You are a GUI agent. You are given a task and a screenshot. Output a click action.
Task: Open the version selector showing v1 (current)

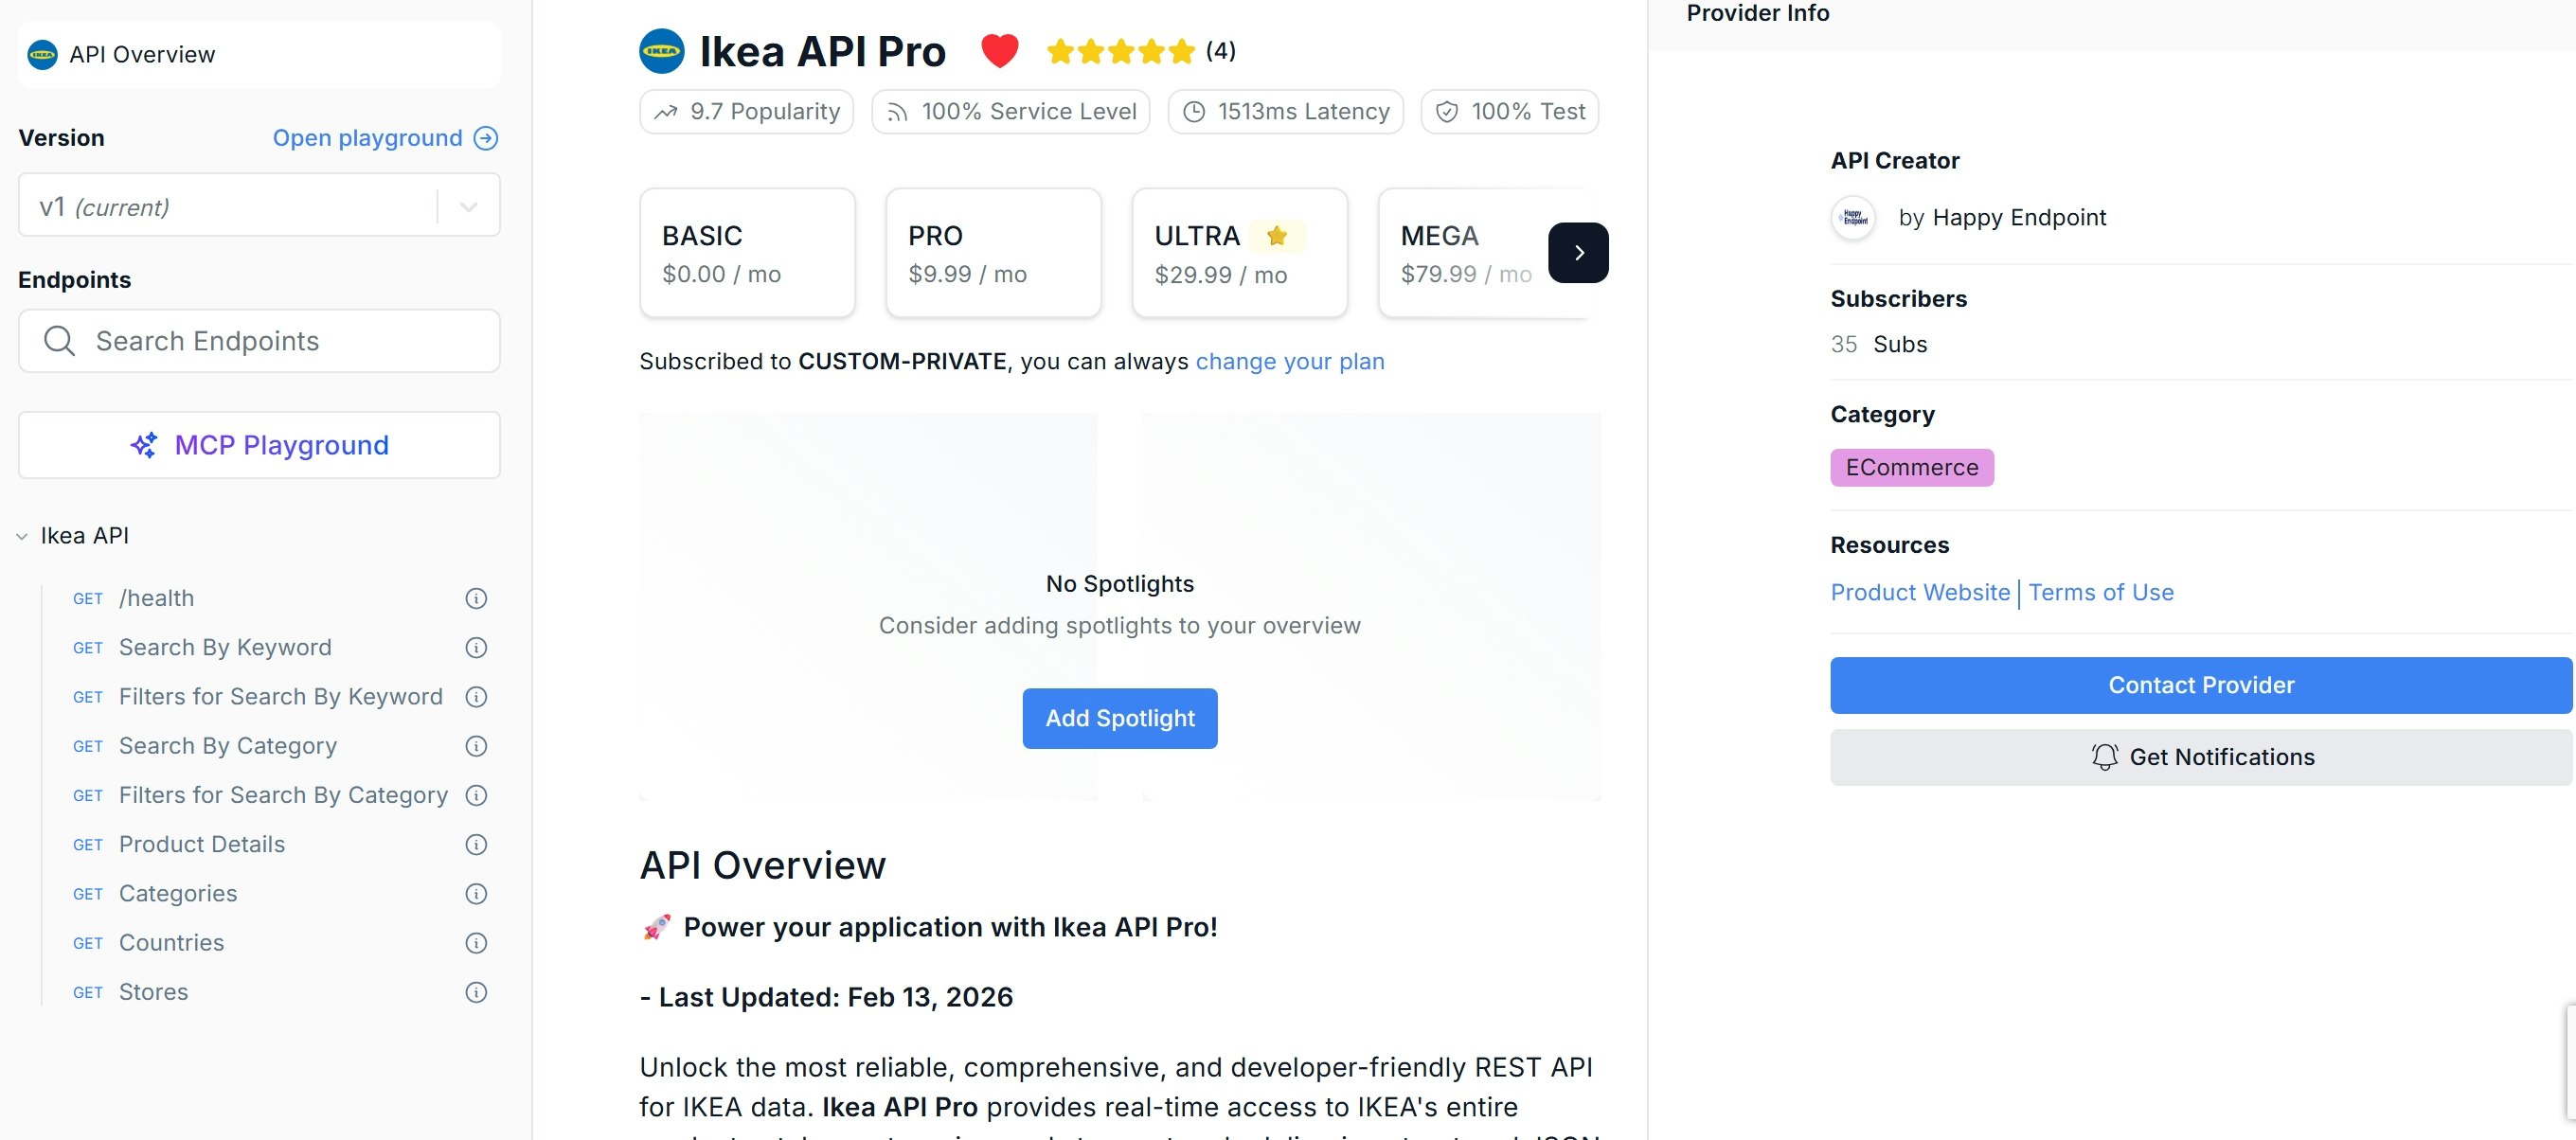[x=466, y=205]
